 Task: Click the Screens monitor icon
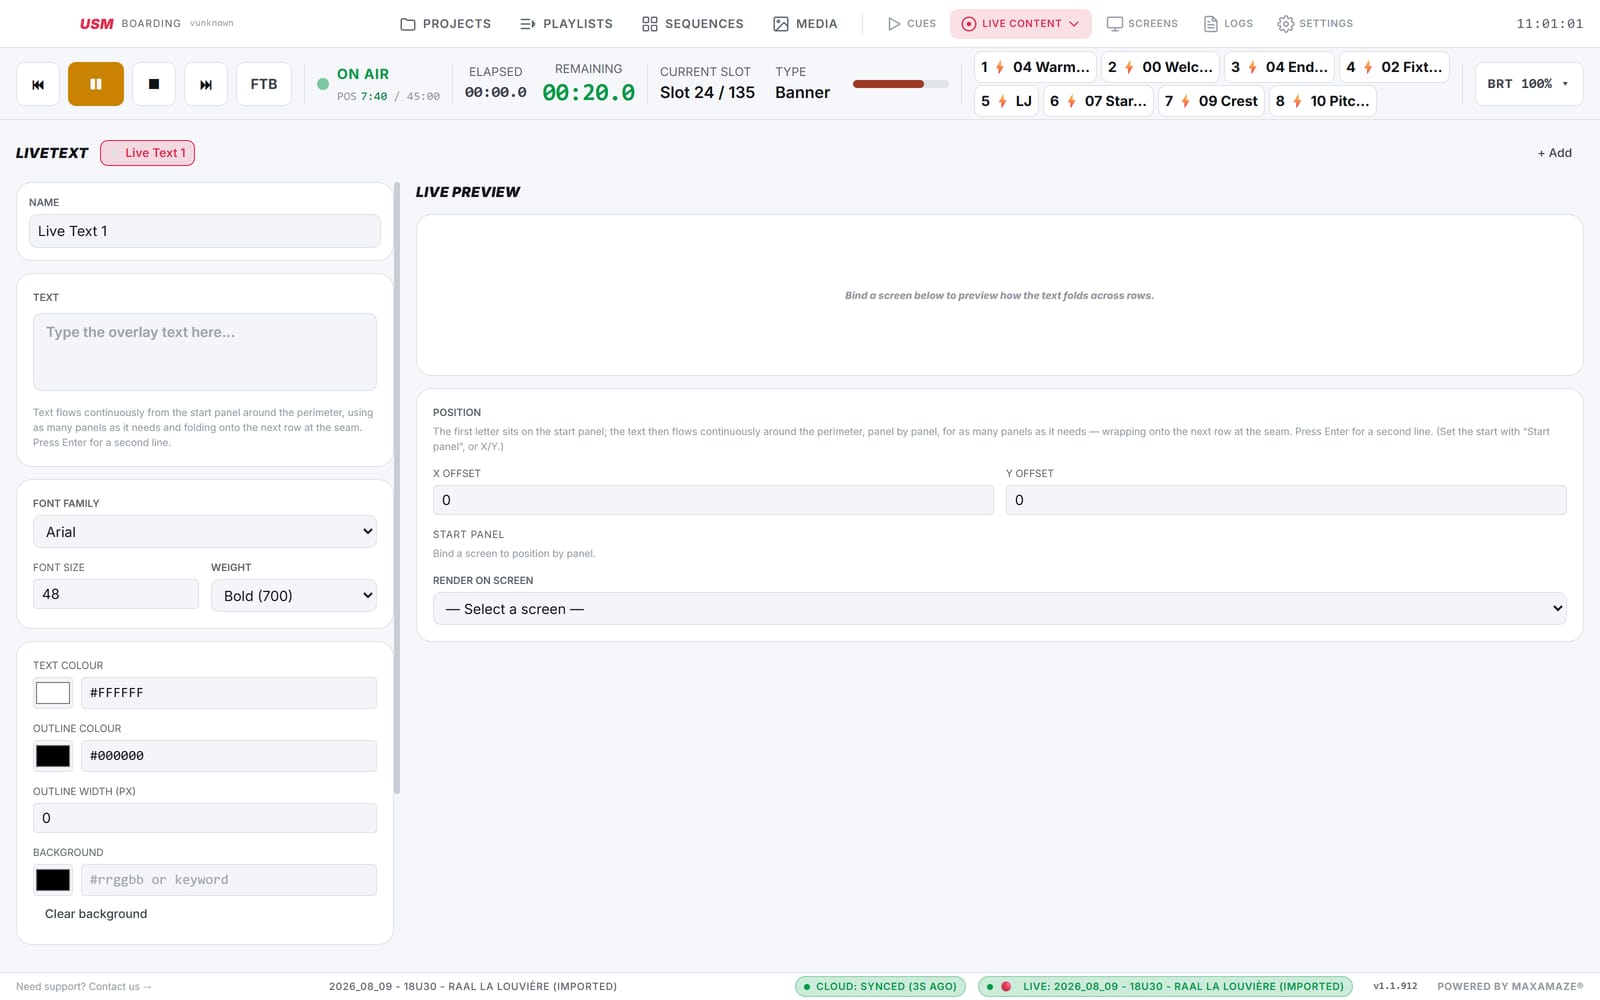point(1114,23)
